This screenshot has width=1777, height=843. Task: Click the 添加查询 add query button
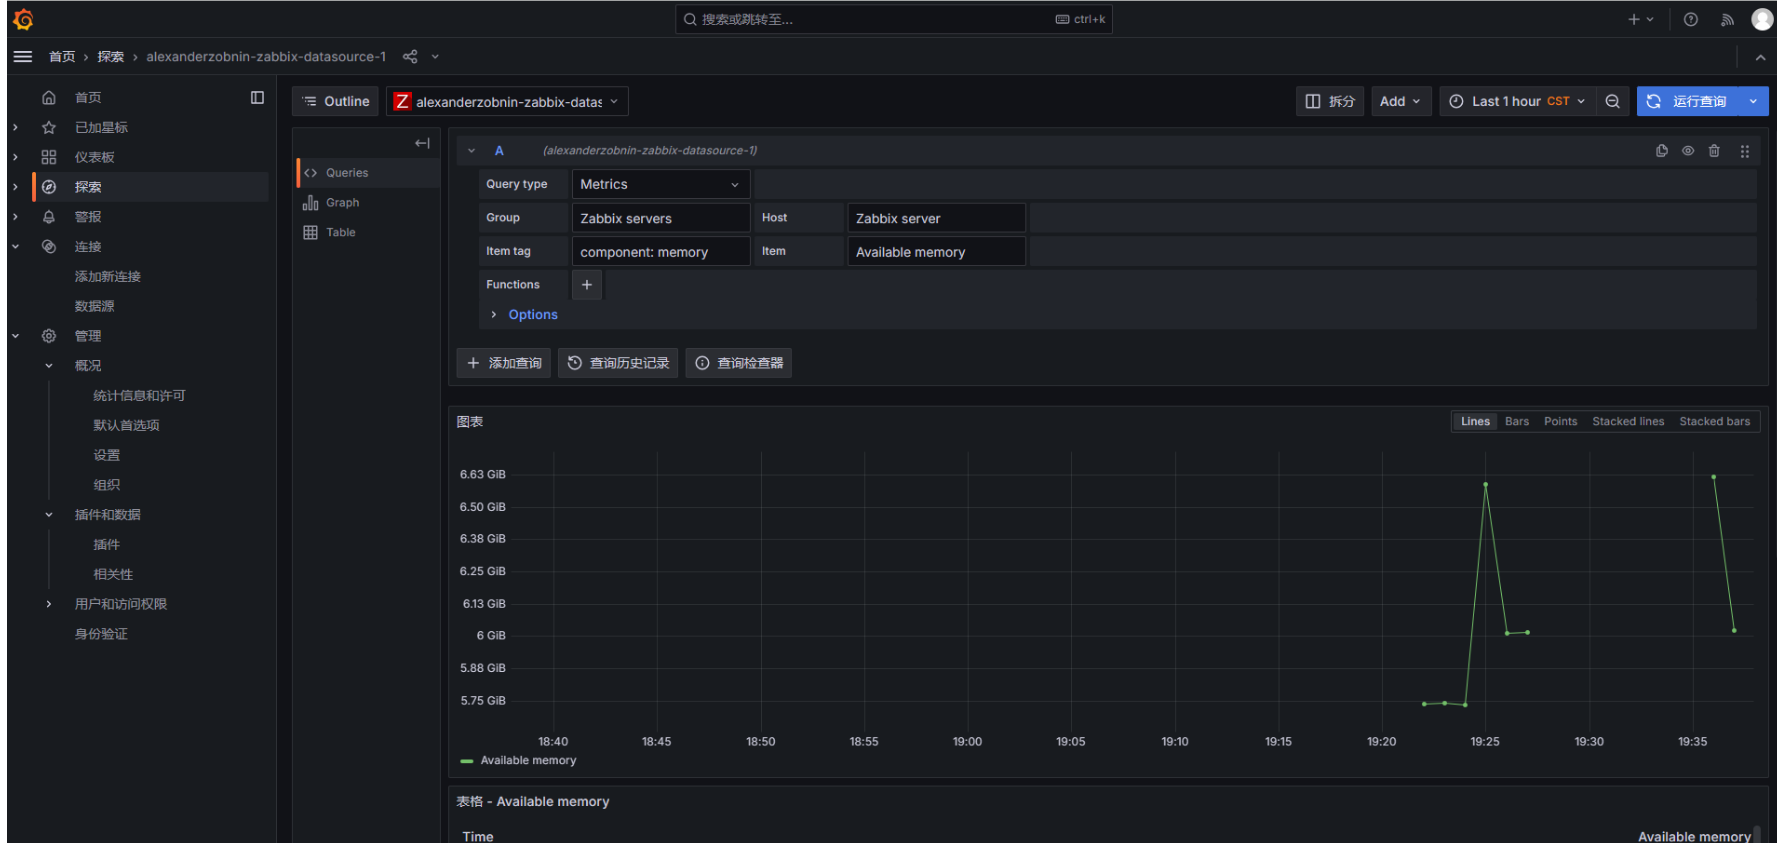[x=504, y=363]
